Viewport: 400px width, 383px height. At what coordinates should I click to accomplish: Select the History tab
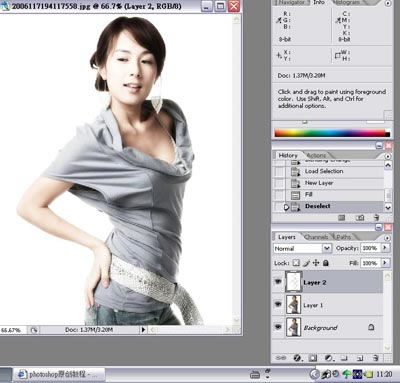point(288,155)
